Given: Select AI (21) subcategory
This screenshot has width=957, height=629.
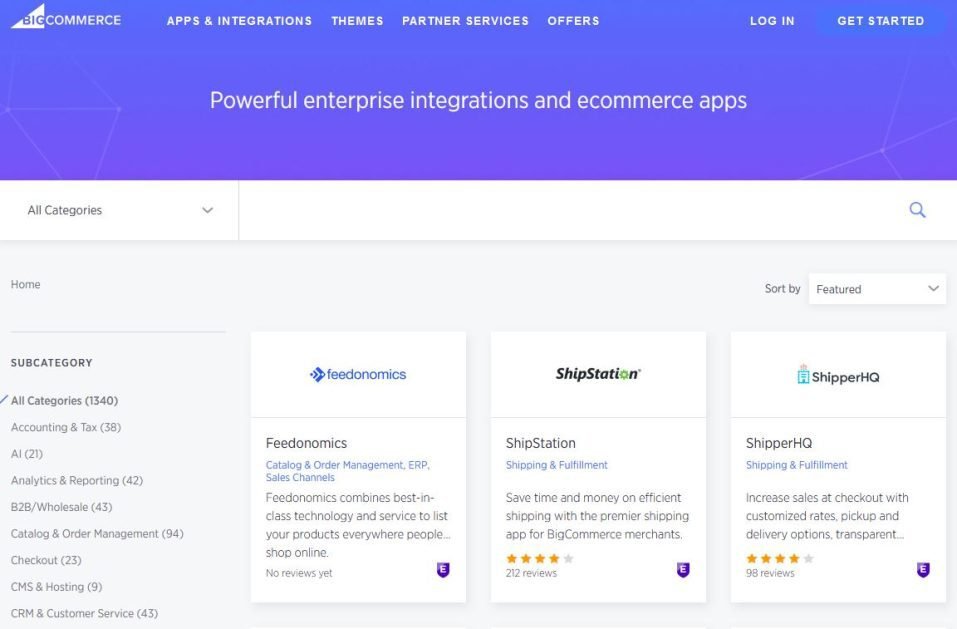Looking at the screenshot, I should pyautogui.click(x=27, y=454).
